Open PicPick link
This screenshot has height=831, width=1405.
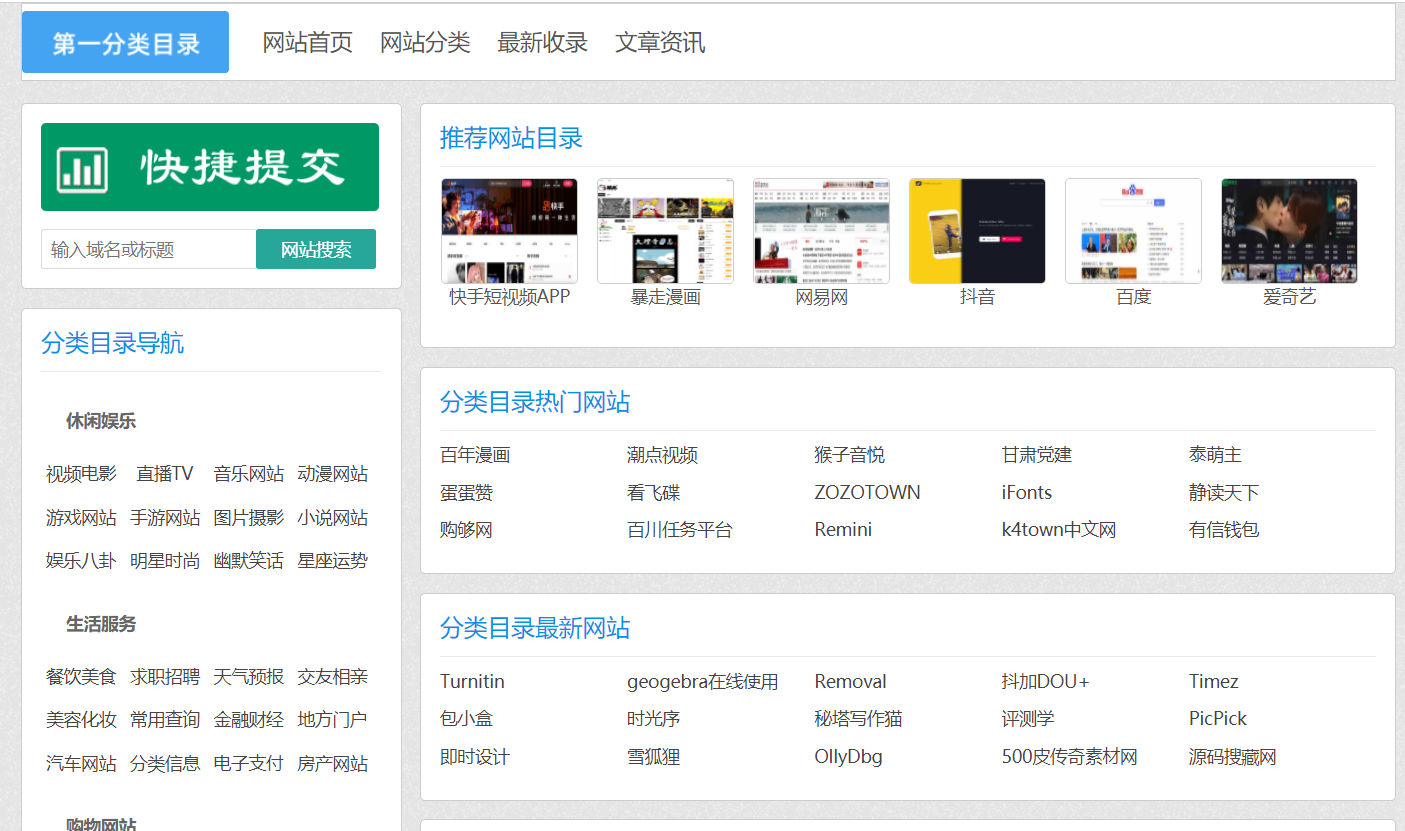coord(1218,719)
